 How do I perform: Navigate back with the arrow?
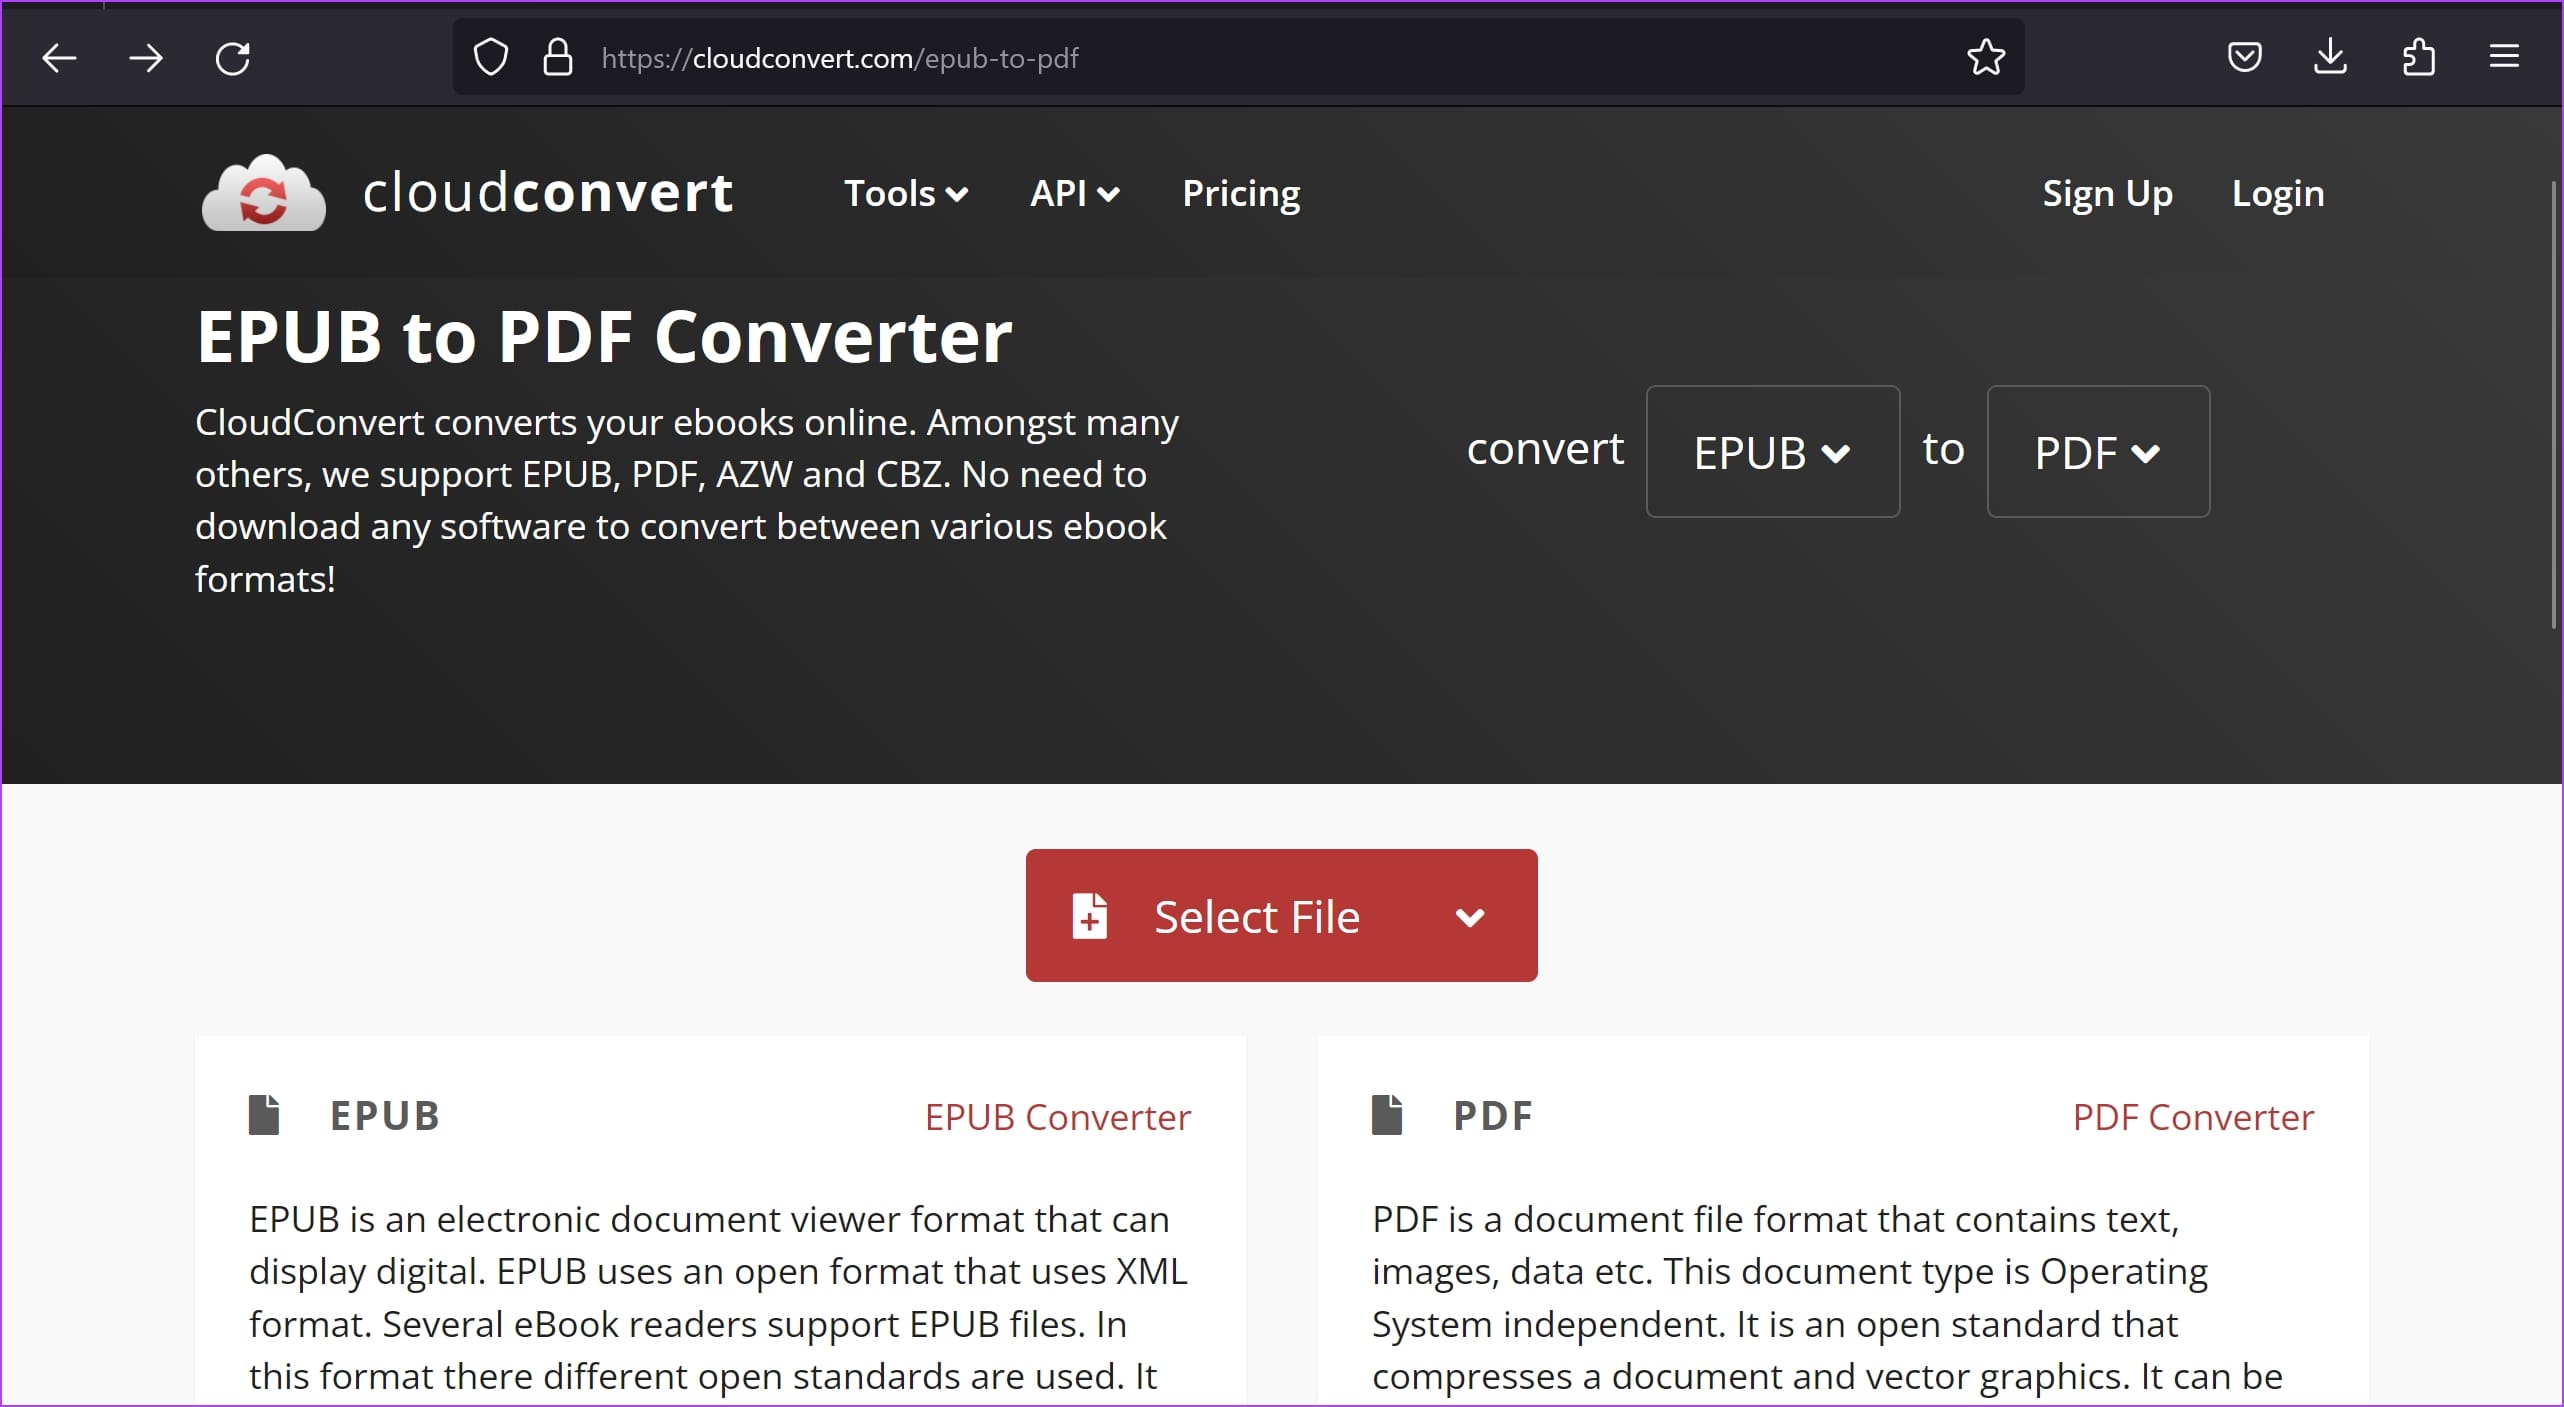(x=58, y=57)
